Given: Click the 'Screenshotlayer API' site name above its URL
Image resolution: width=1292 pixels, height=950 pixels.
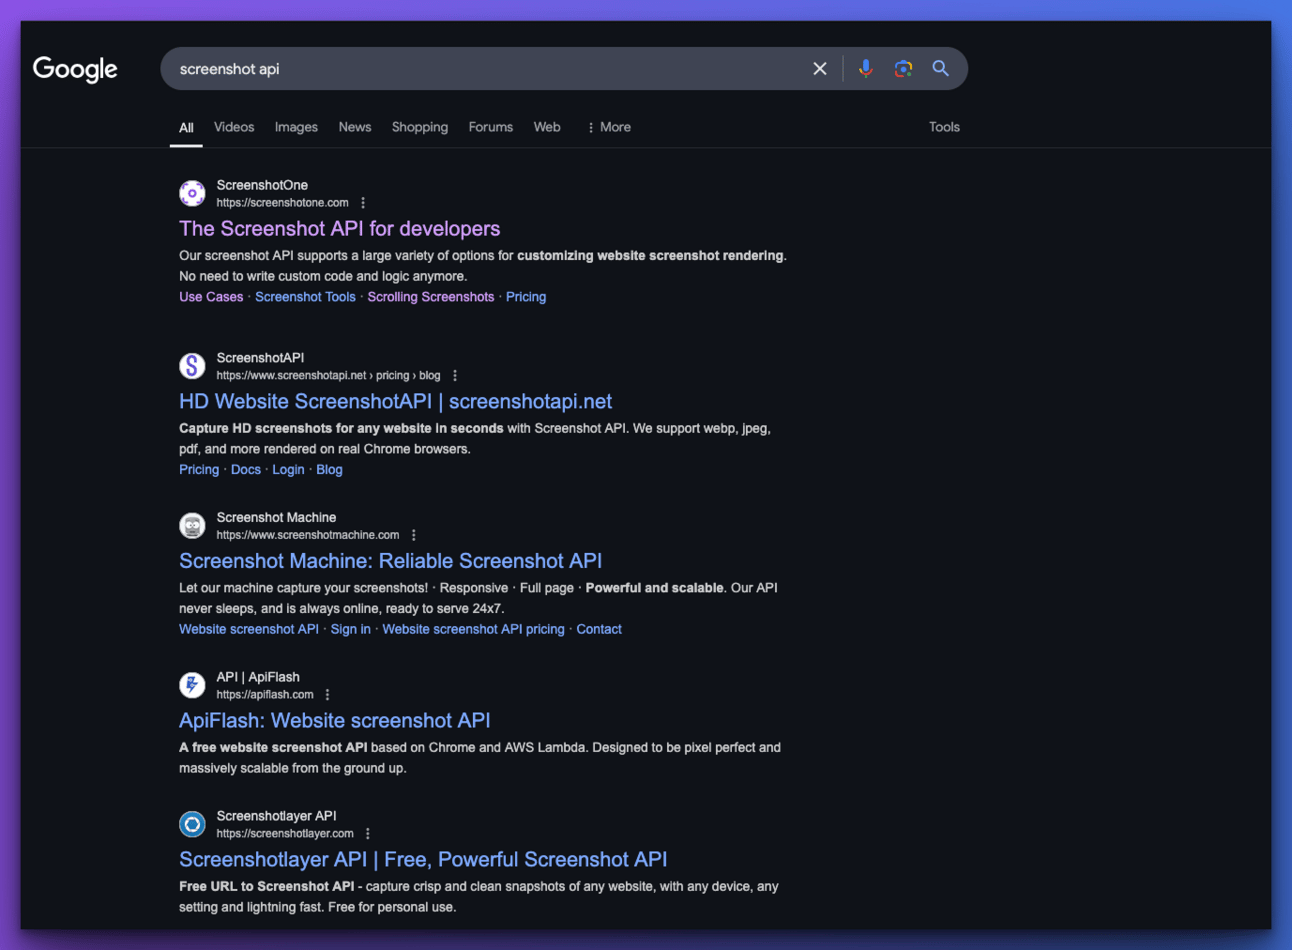Looking at the screenshot, I should point(276,816).
